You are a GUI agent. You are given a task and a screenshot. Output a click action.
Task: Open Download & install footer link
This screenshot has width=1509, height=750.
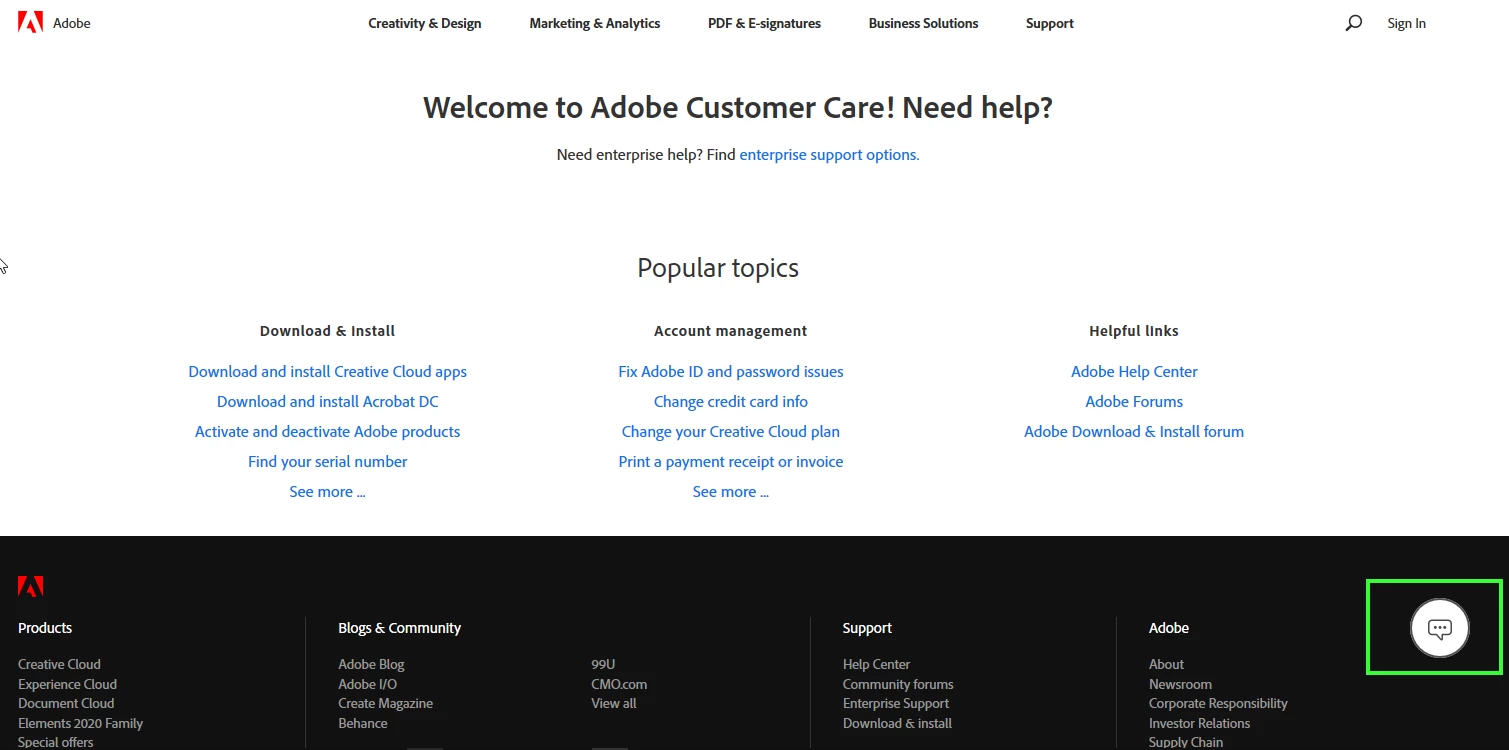pyautogui.click(x=897, y=723)
